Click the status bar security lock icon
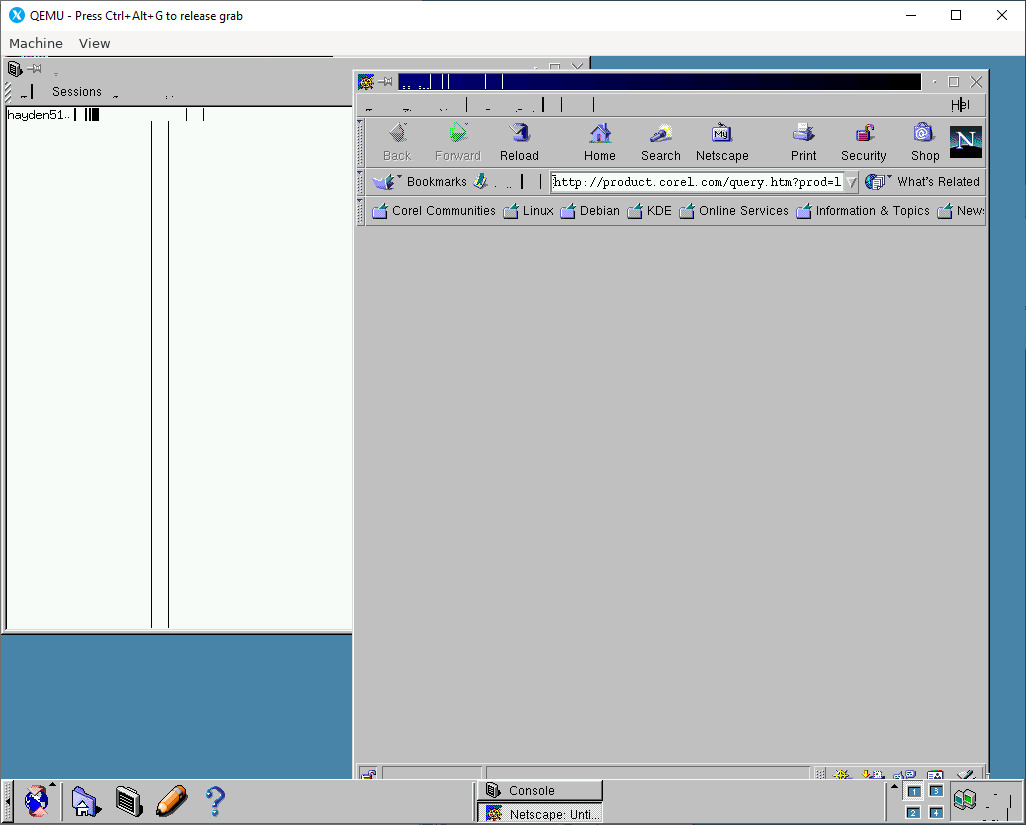 point(368,774)
